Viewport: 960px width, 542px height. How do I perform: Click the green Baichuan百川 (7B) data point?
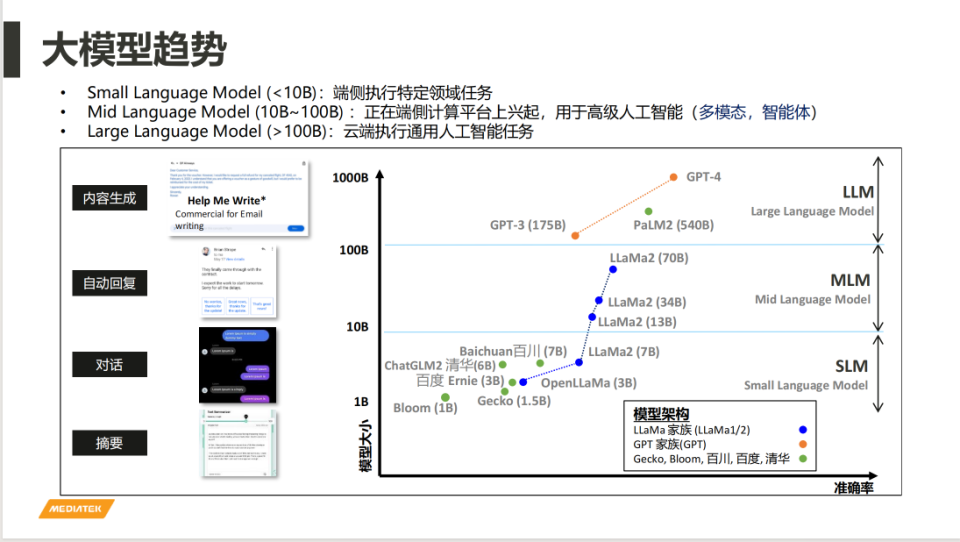point(540,363)
